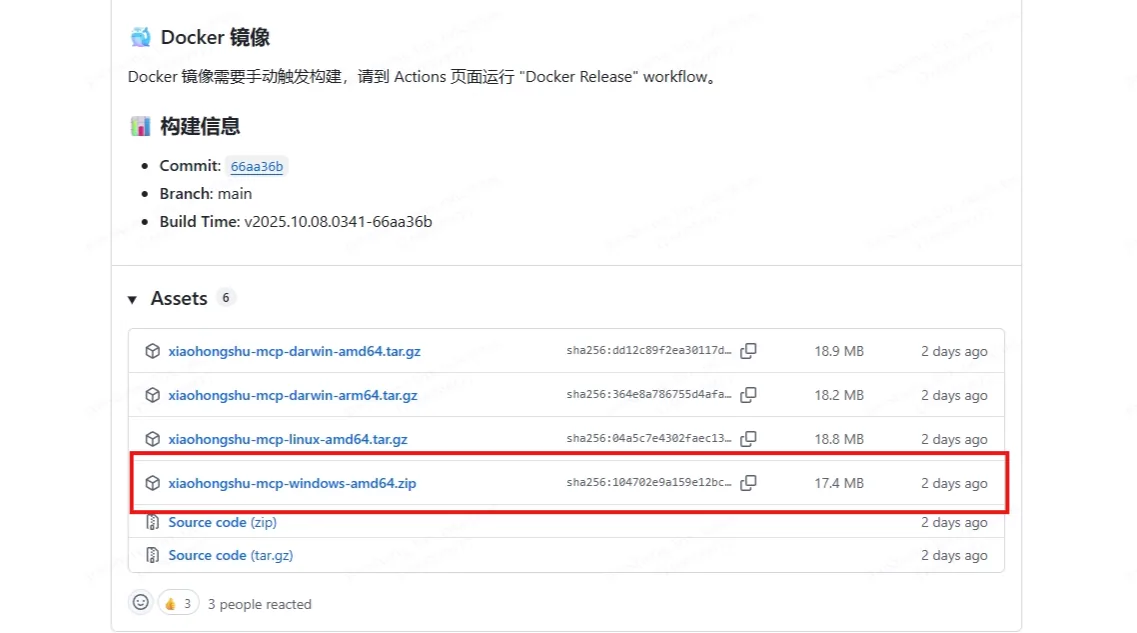Click package icon beside darwin-arm64 asset
The height and width of the screenshot is (633, 1137).
[152, 395]
